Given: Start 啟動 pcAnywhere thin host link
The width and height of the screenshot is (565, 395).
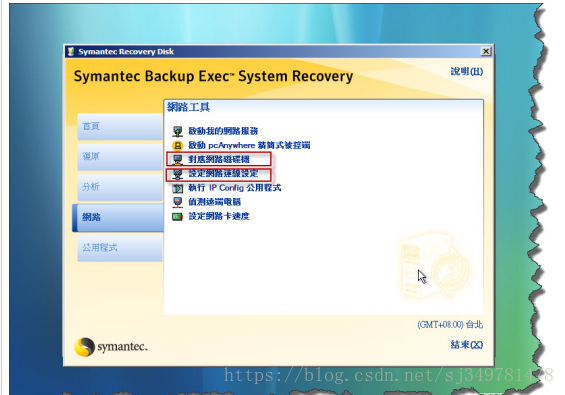Looking at the screenshot, I should coord(249,145).
